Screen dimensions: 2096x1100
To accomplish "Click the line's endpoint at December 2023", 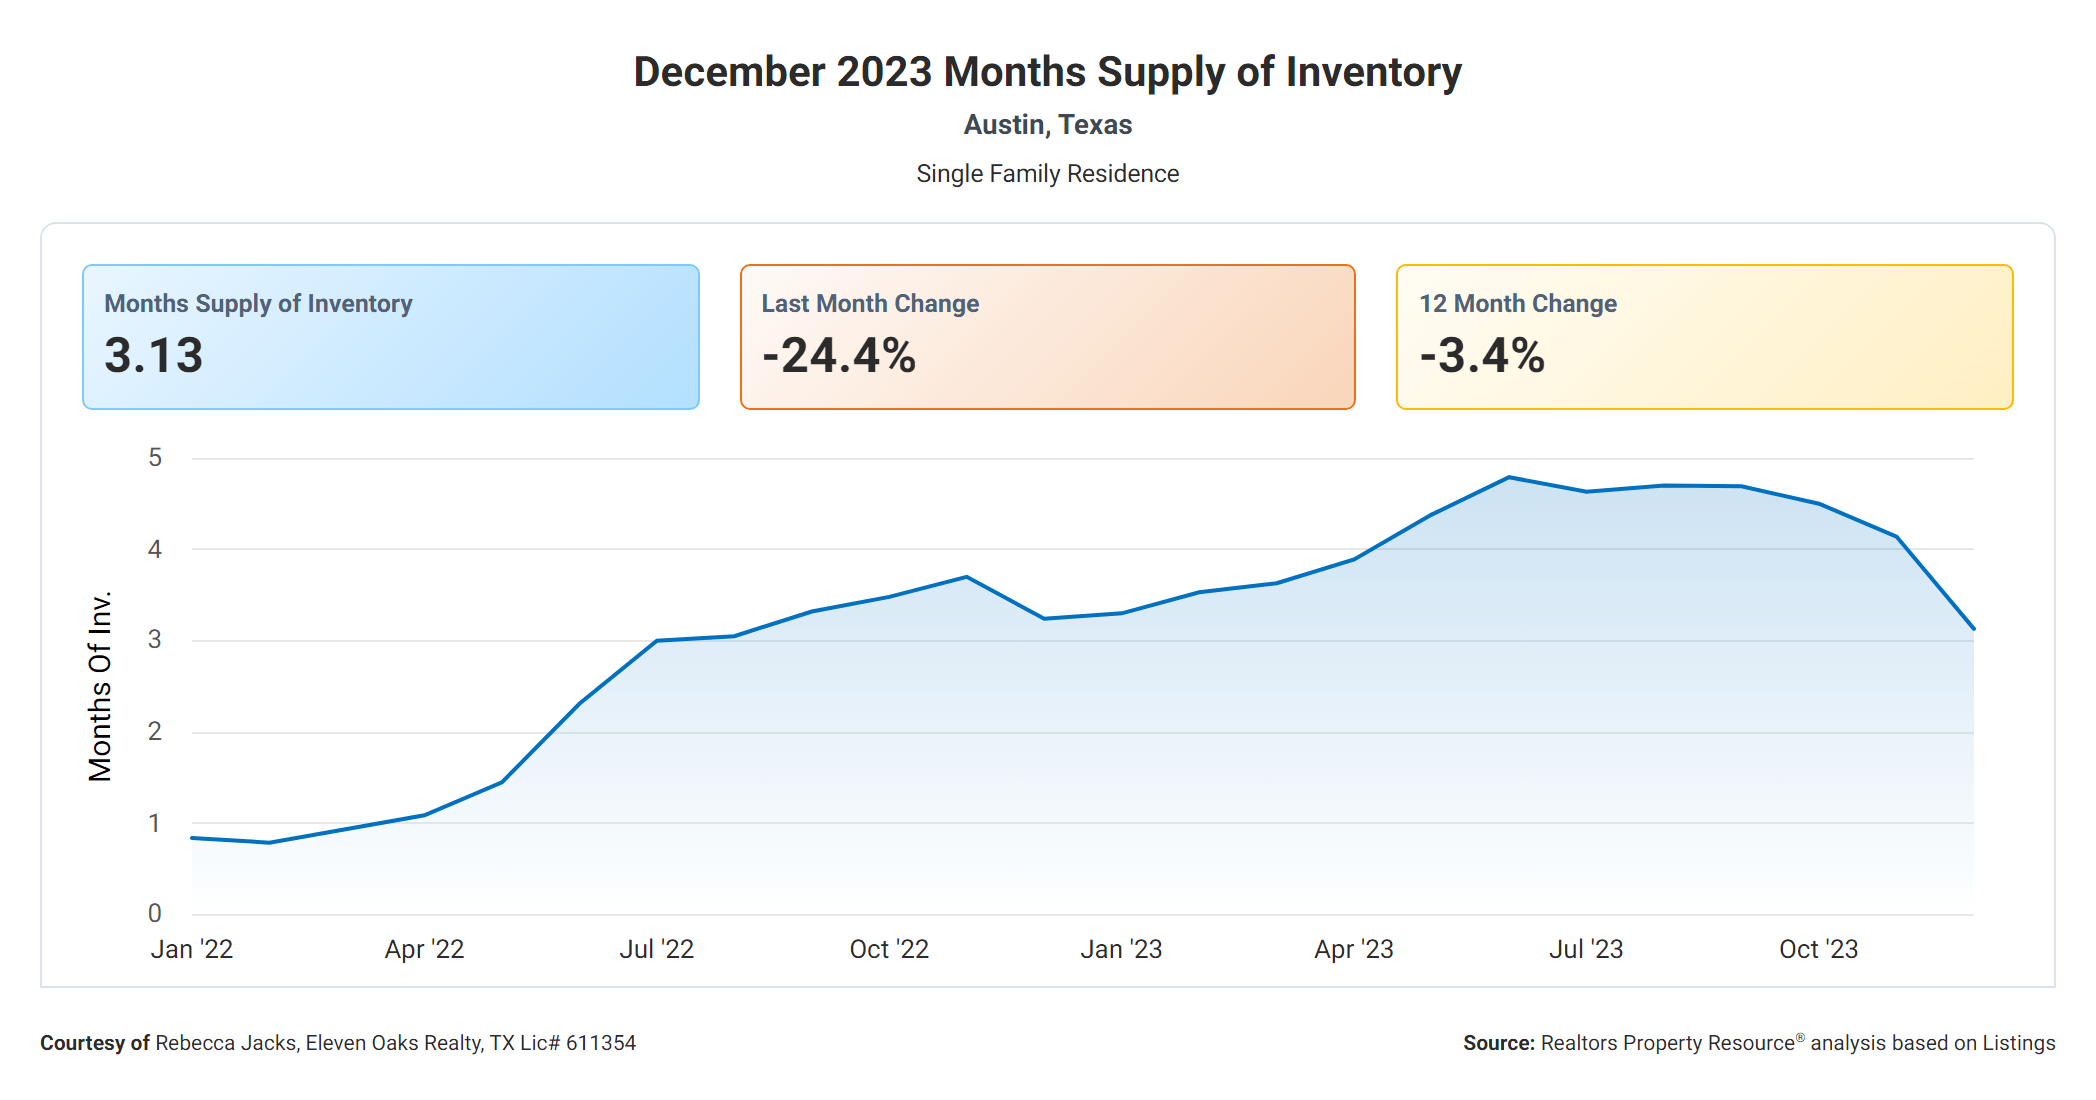I will point(1973,628).
